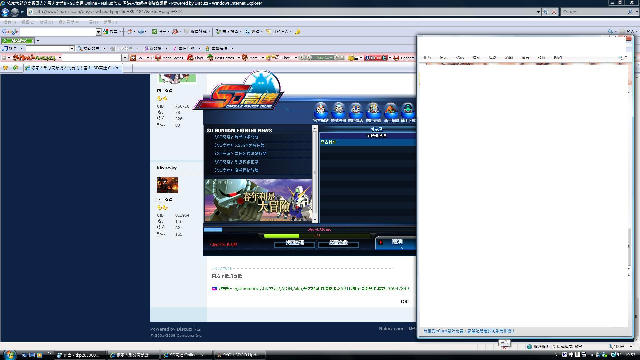Open the first news headline in the launcher list
This screenshot has height=360, width=640.
(x=236, y=137)
